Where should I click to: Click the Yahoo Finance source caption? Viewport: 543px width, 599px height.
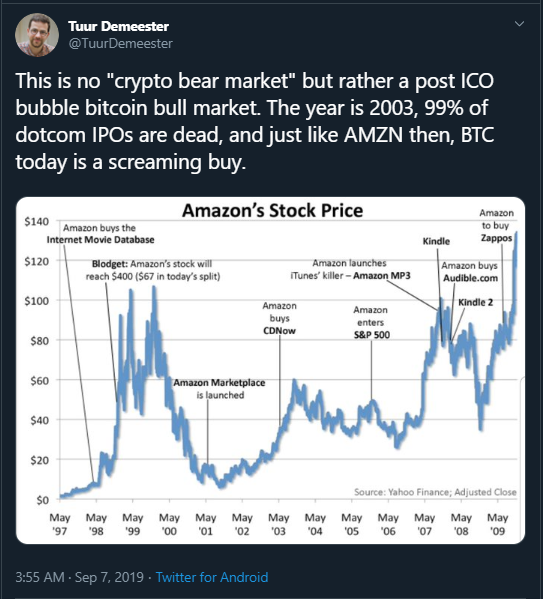coord(435,492)
